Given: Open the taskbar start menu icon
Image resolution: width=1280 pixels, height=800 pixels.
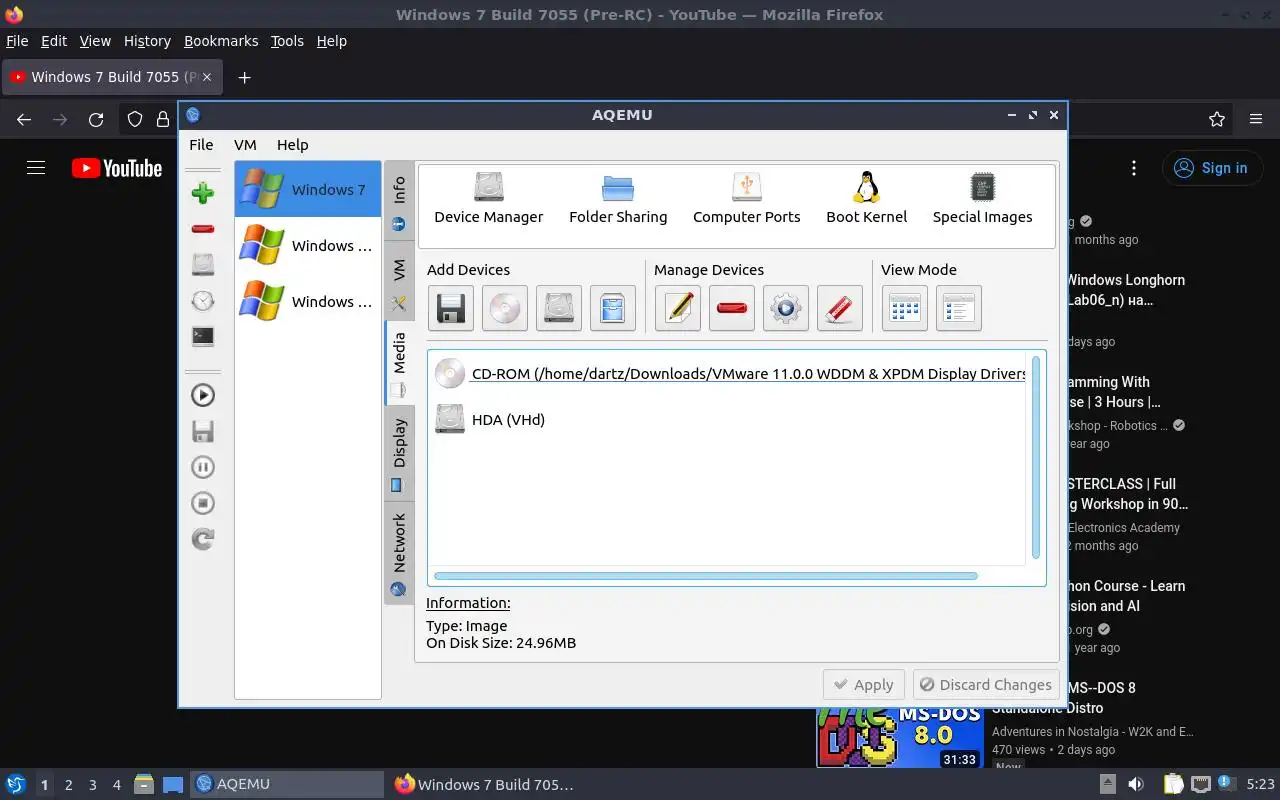Looking at the screenshot, I should click(x=15, y=784).
